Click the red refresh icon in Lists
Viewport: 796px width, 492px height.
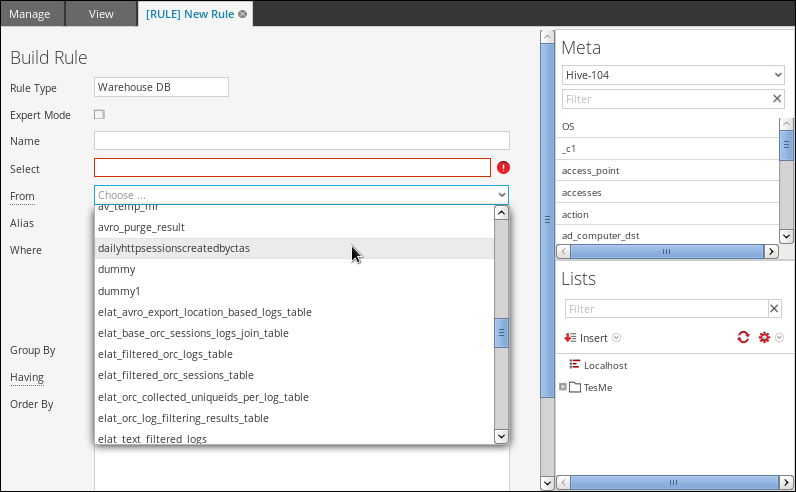tap(743, 338)
